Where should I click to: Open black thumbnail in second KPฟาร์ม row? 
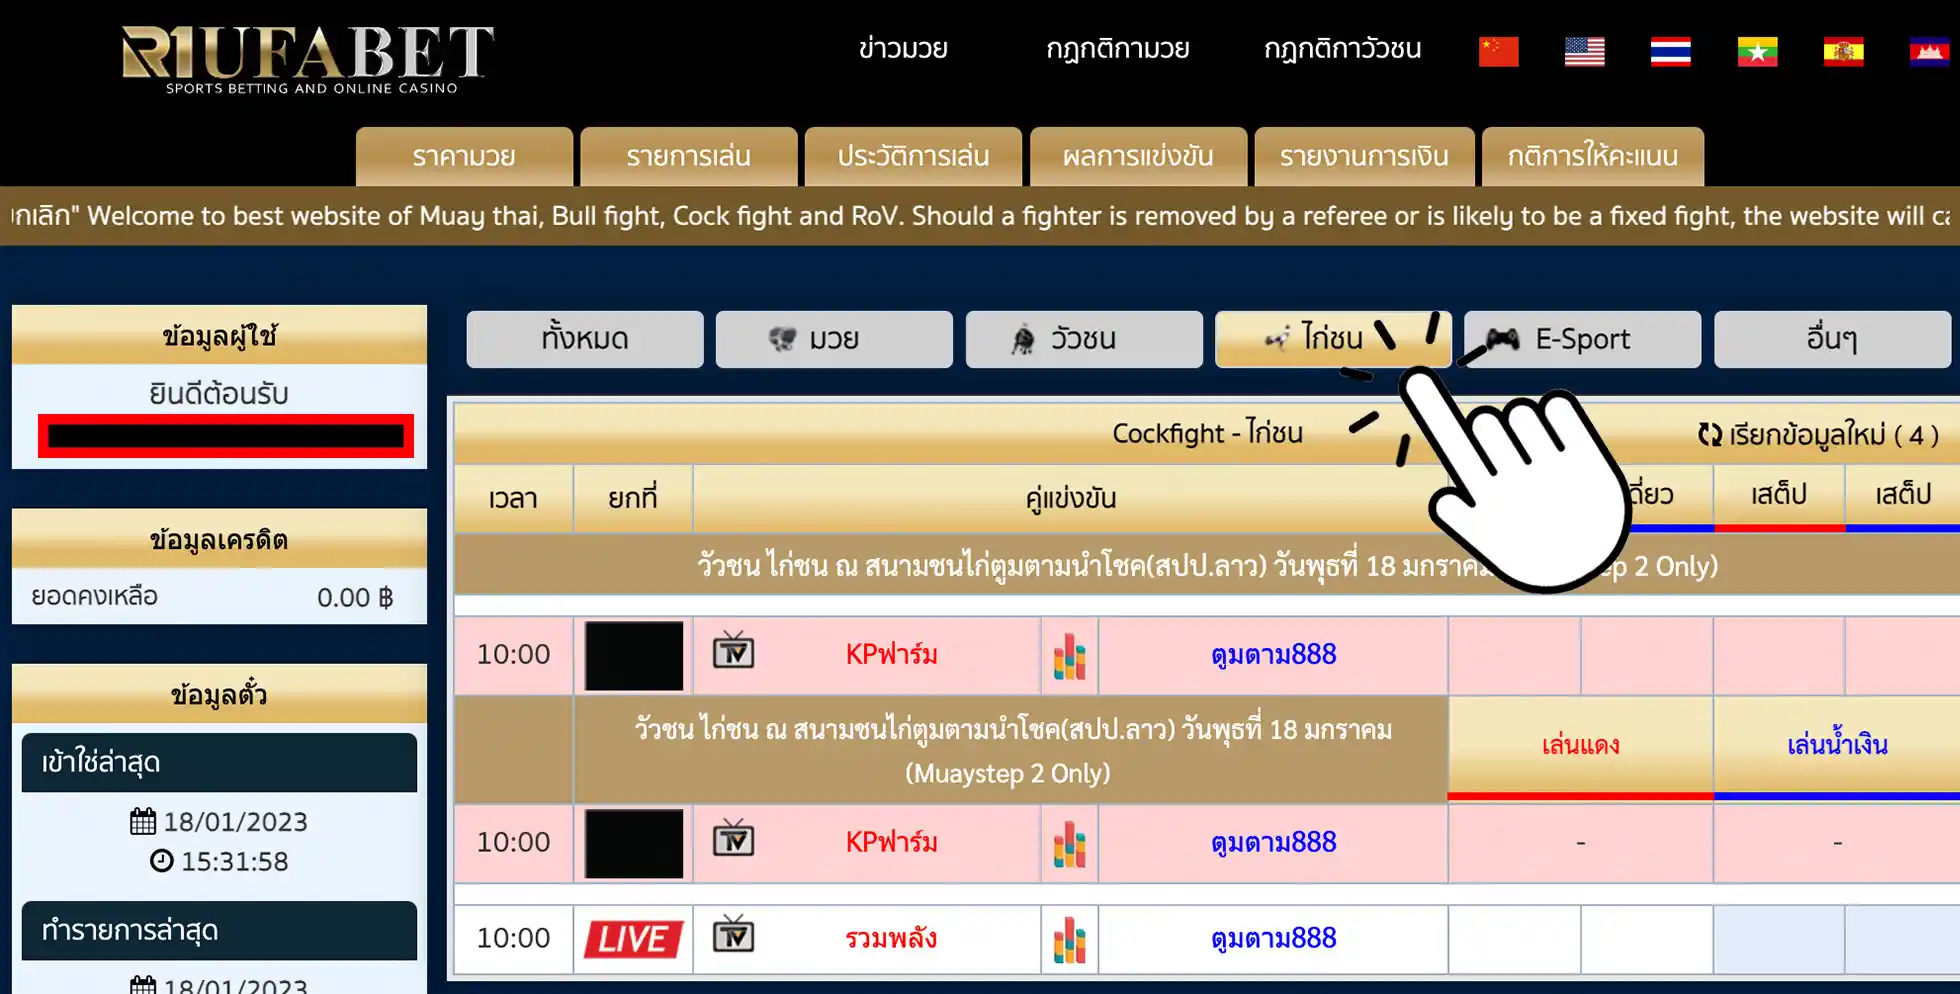point(634,844)
